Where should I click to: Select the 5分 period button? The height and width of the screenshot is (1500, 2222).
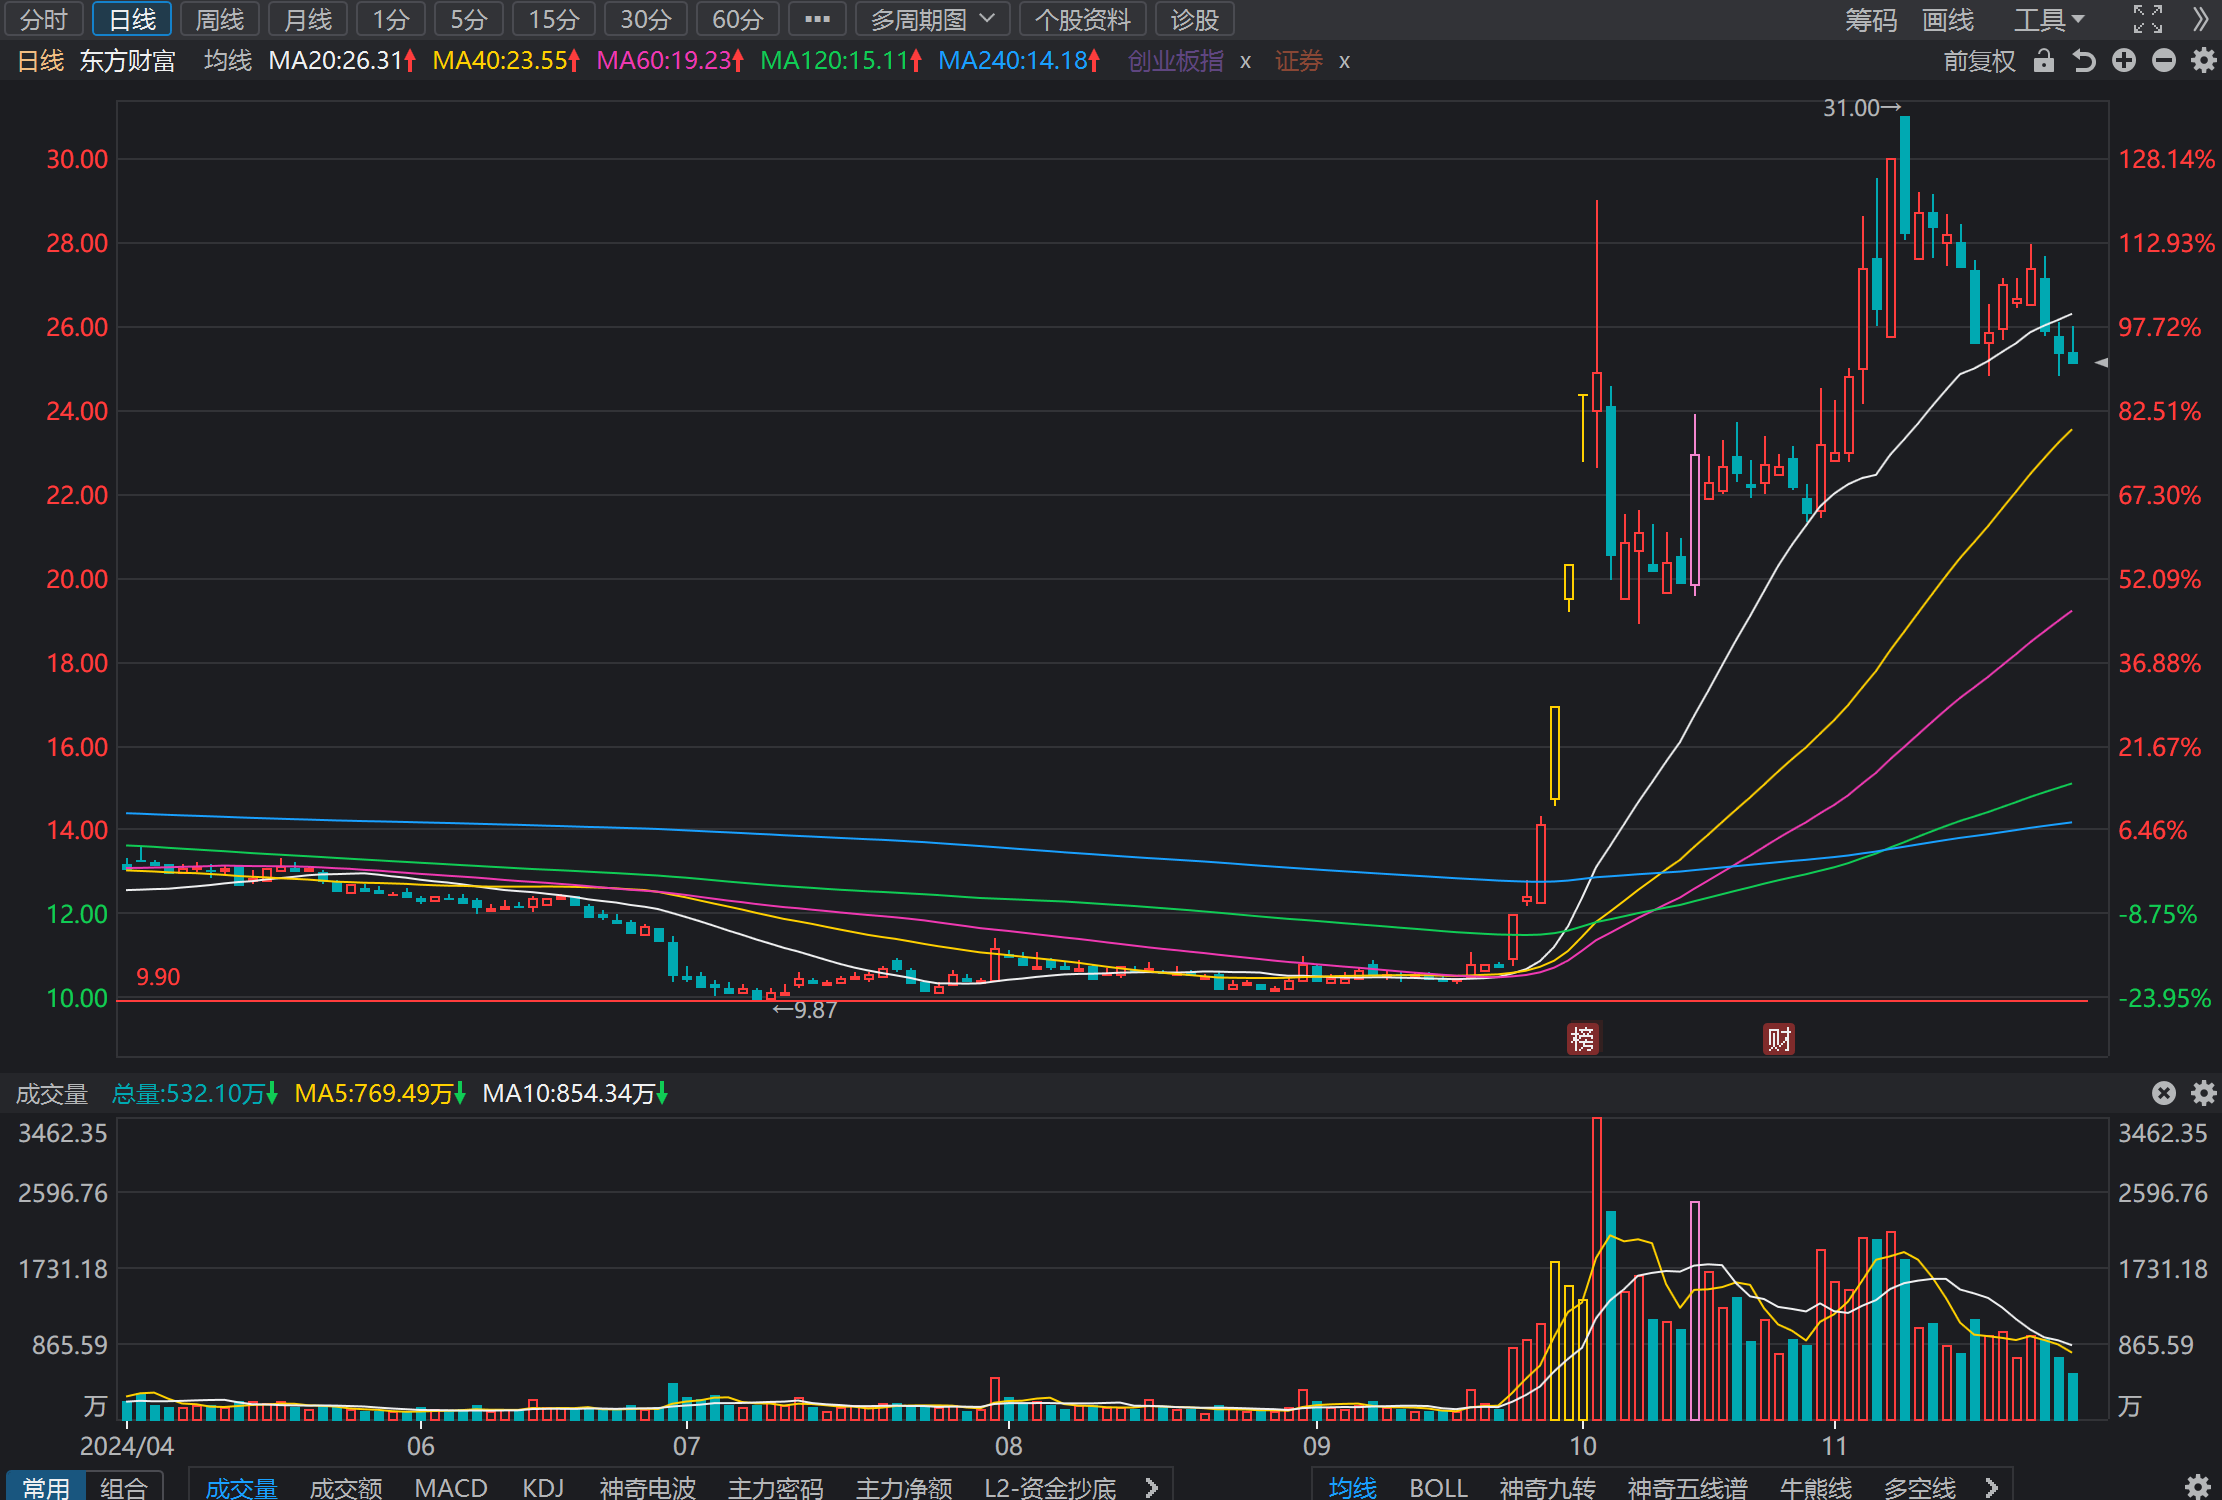click(469, 19)
